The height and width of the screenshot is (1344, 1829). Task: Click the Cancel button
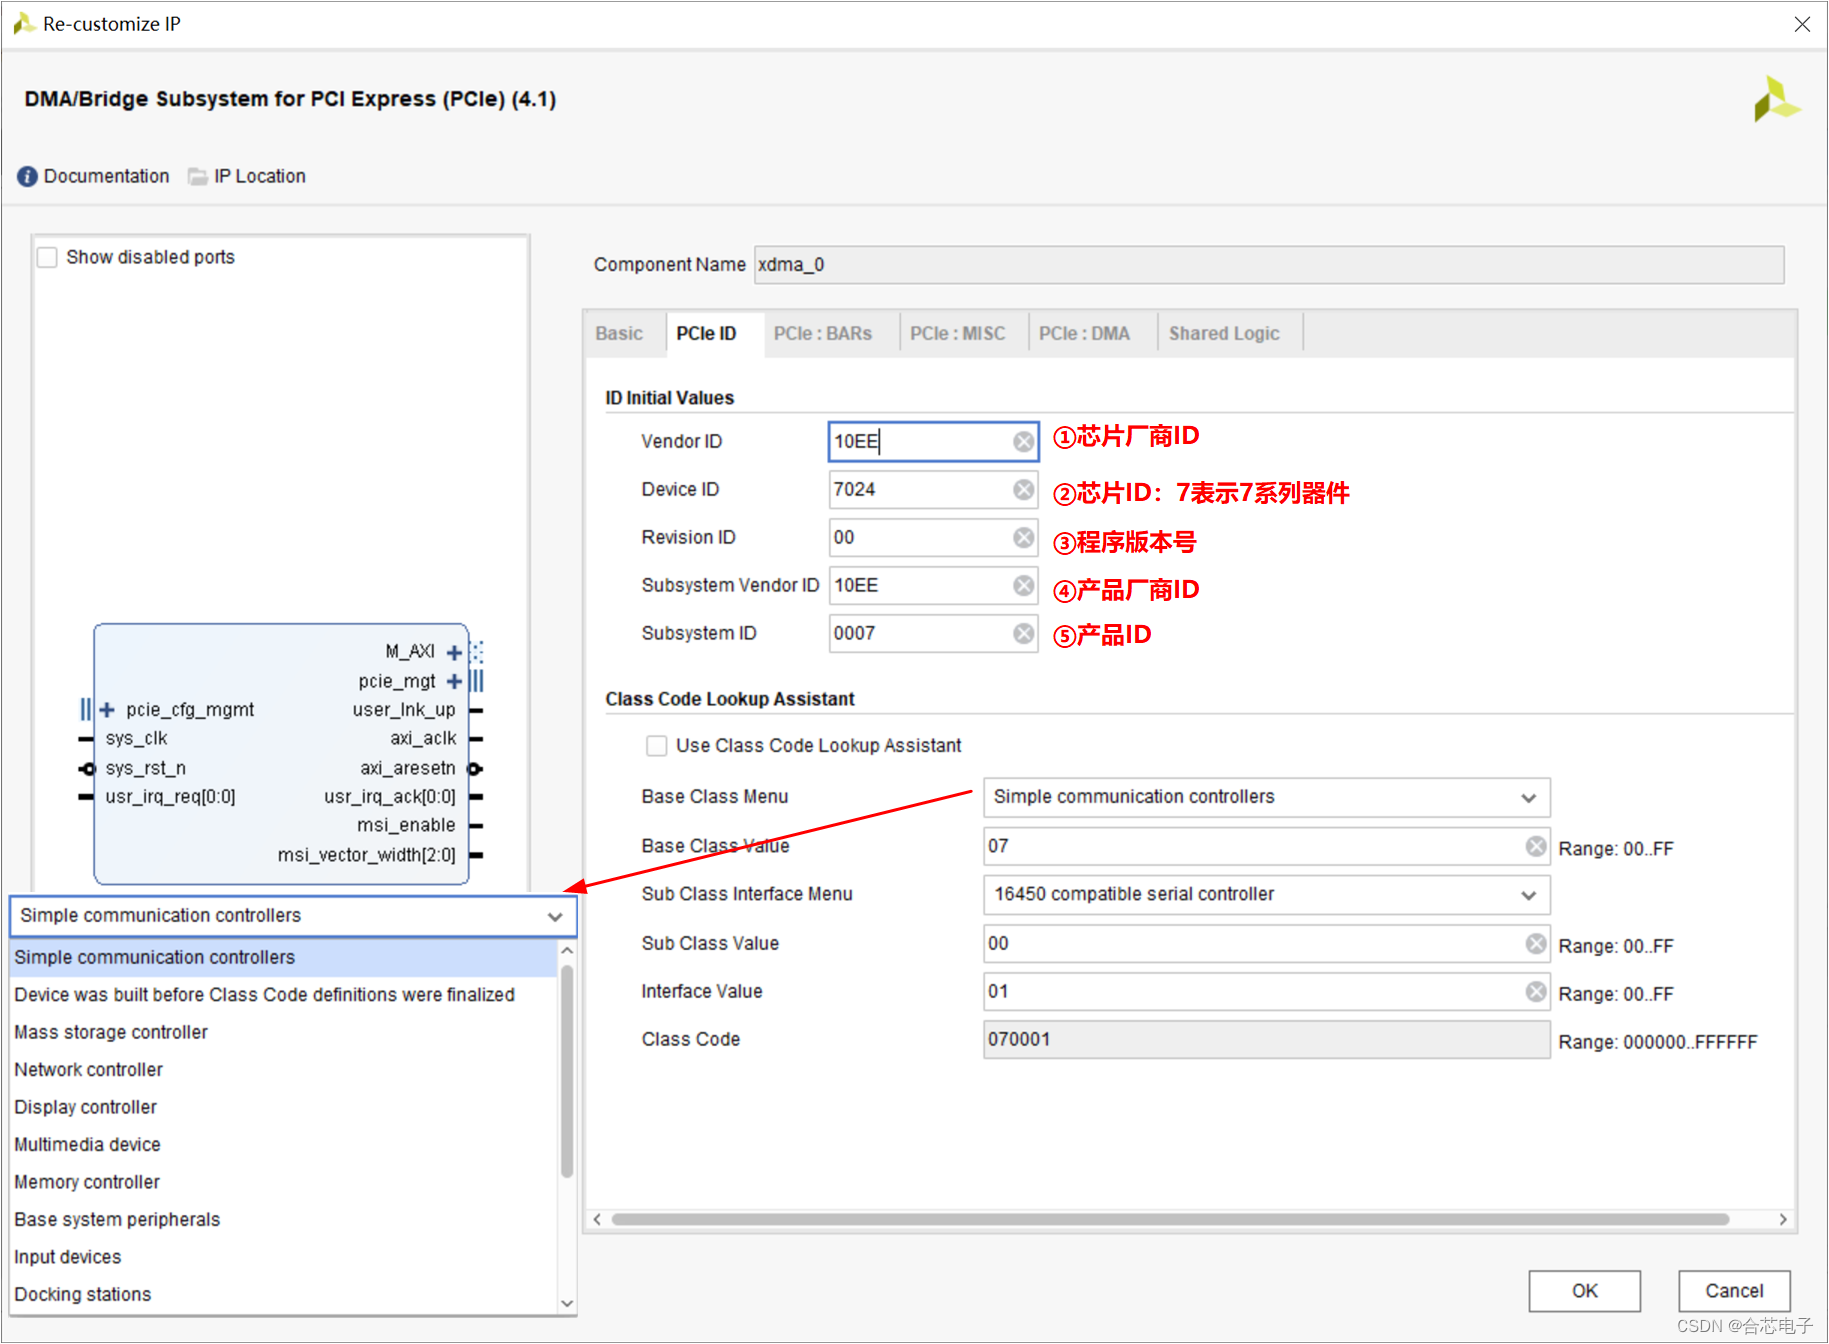(1734, 1291)
